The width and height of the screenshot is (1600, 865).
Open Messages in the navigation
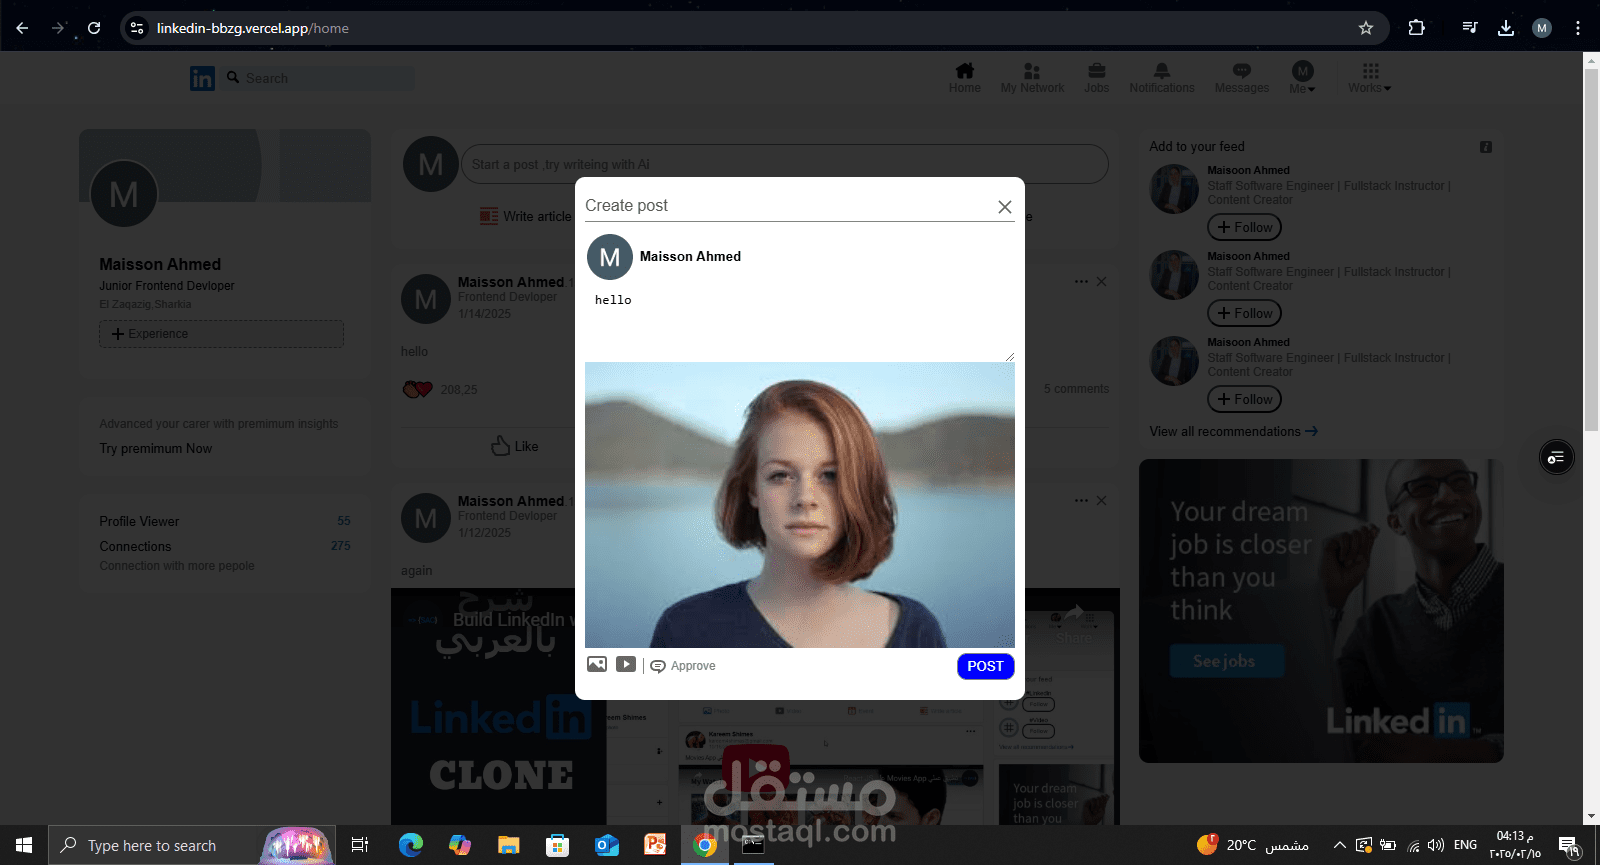(1242, 78)
